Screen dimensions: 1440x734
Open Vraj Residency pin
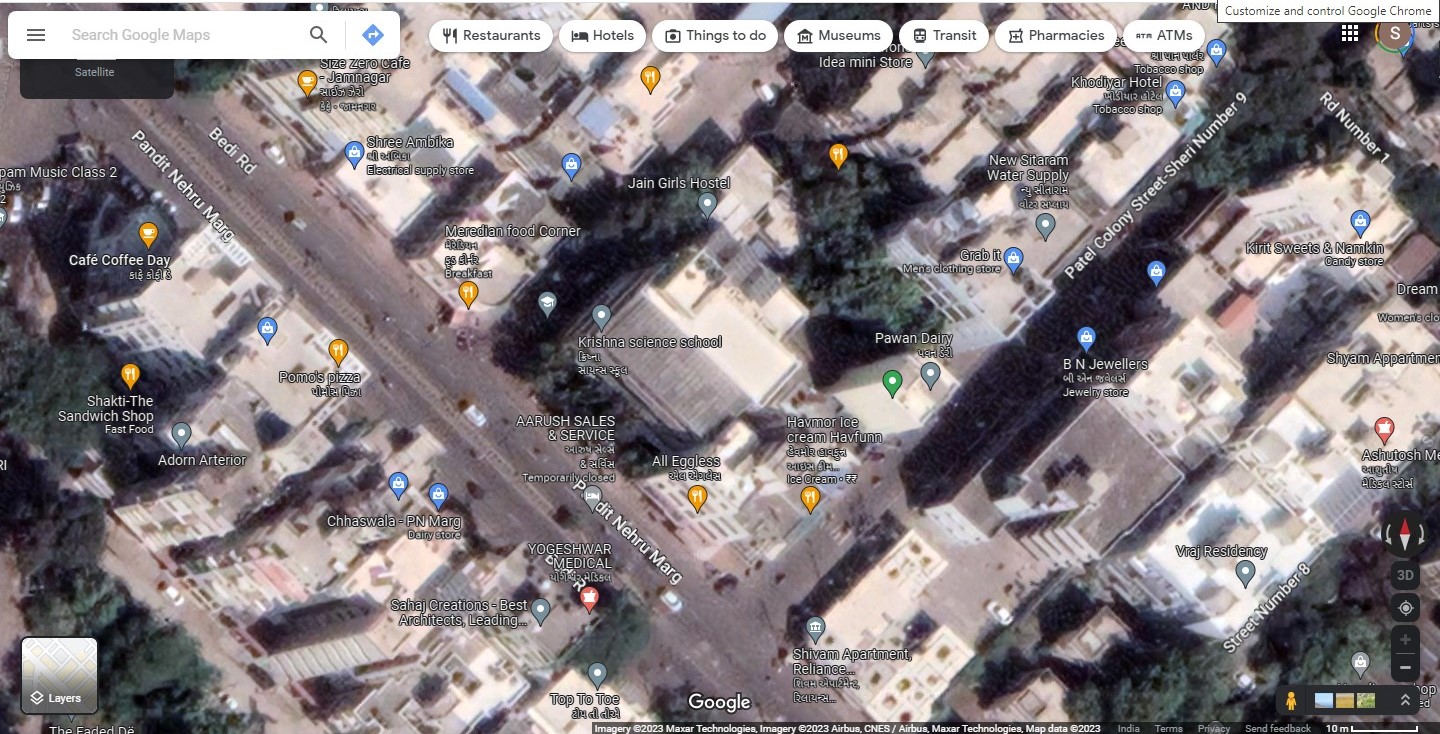(1245, 573)
